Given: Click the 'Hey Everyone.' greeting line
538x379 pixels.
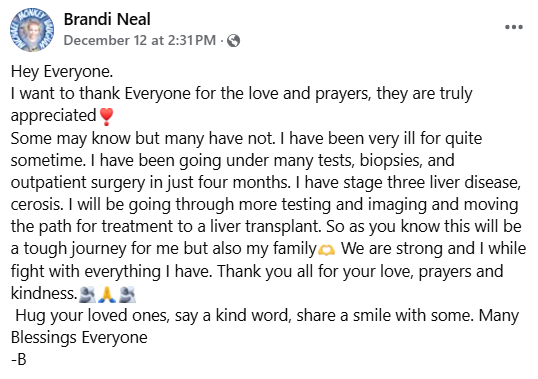Looking at the screenshot, I should coord(62,71).
